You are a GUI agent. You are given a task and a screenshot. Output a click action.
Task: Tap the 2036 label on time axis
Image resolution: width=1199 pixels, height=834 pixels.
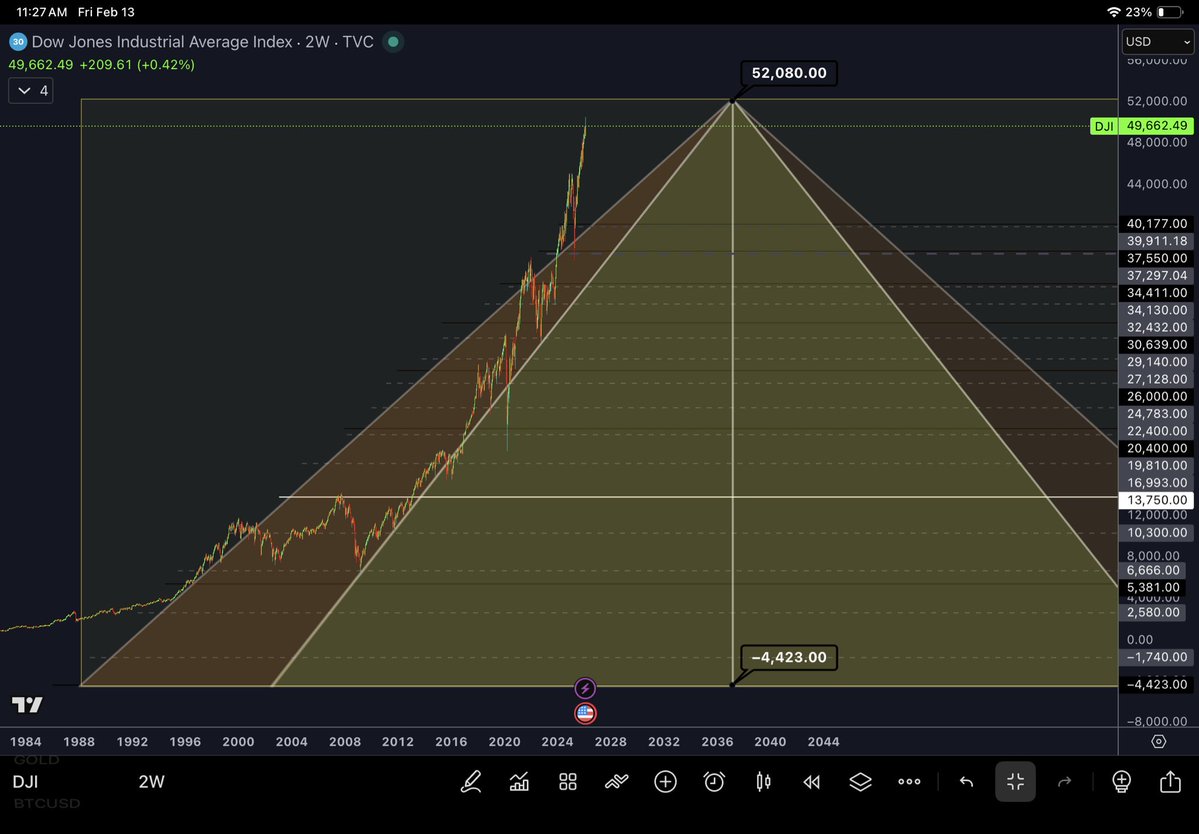tap(716, 742)
